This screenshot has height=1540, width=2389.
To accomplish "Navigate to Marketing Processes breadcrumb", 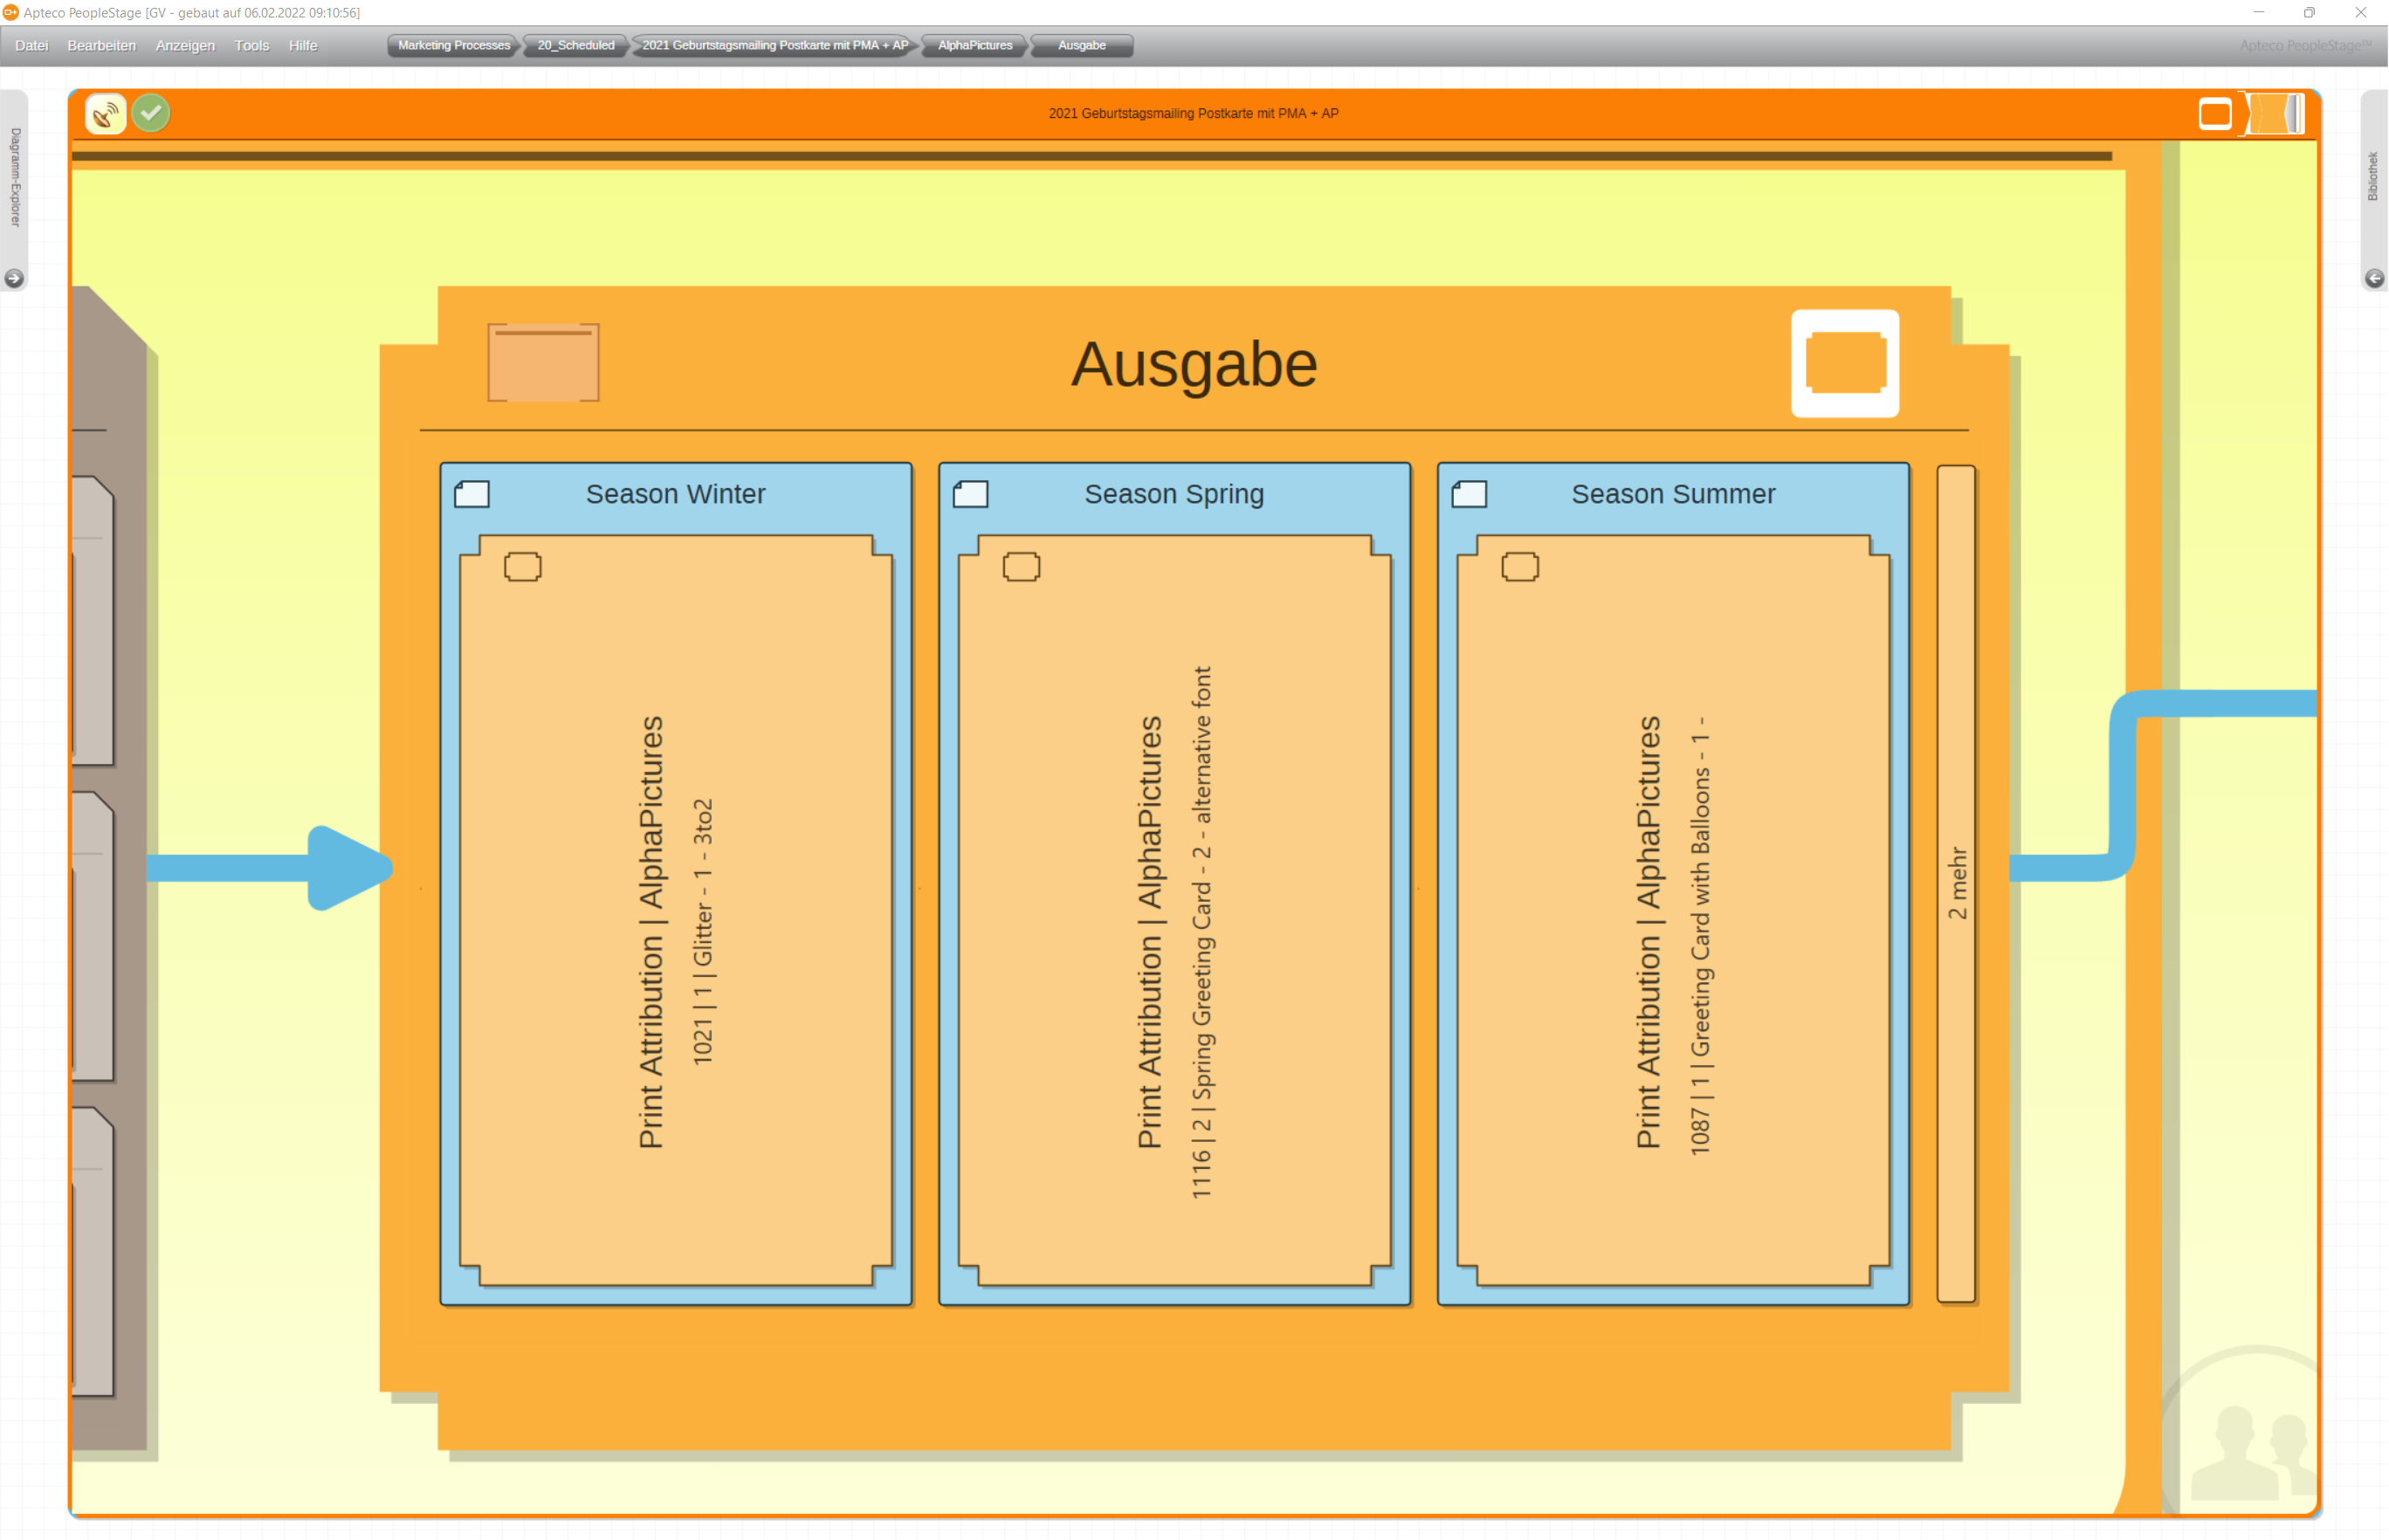I will coord(454,45).
